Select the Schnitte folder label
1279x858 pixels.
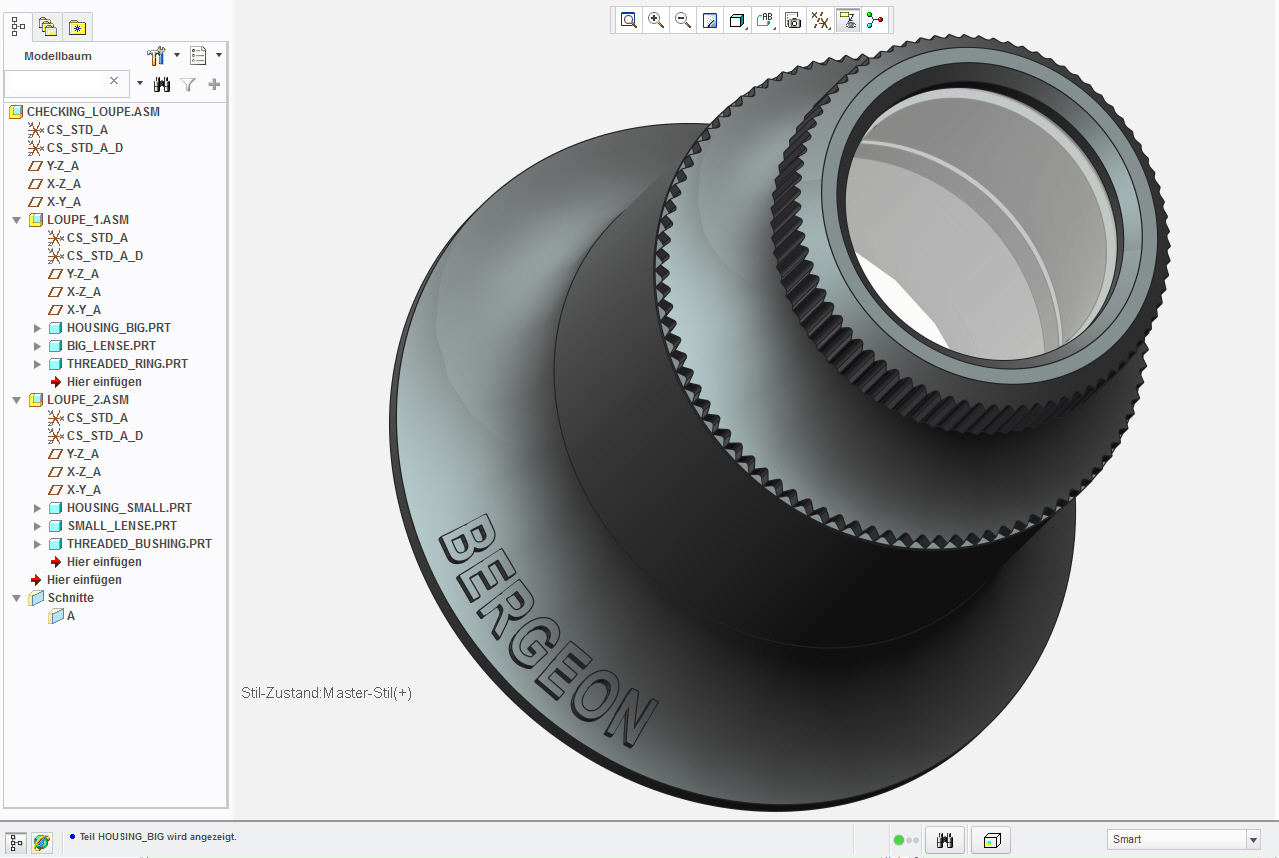coord(71,598)
